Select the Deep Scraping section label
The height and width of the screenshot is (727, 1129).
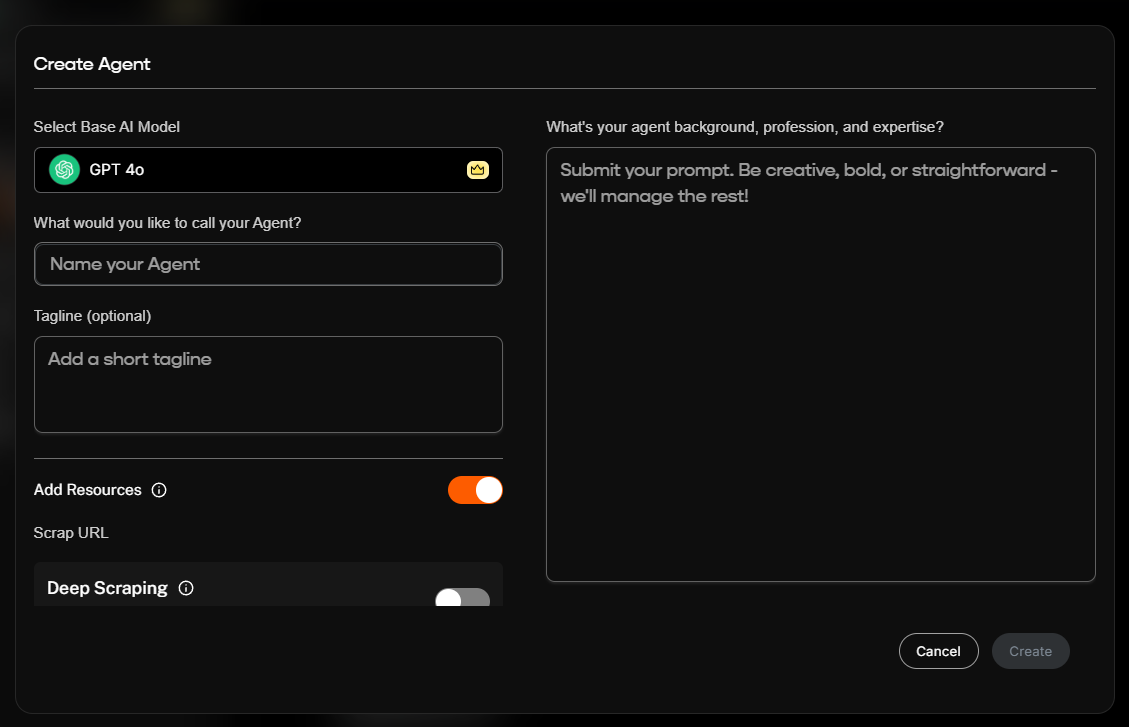107,588
